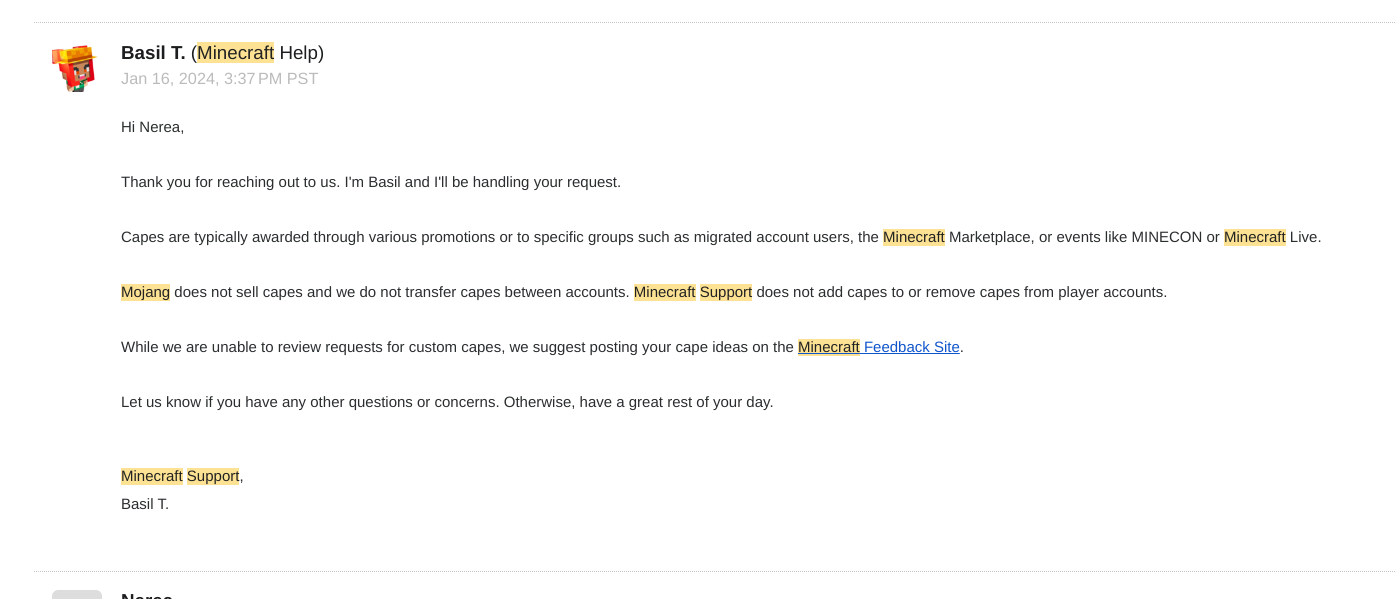
Task: Click the Jan 16, 2024 timestamp
Action: pyautogui.click(x=219, y=79)
